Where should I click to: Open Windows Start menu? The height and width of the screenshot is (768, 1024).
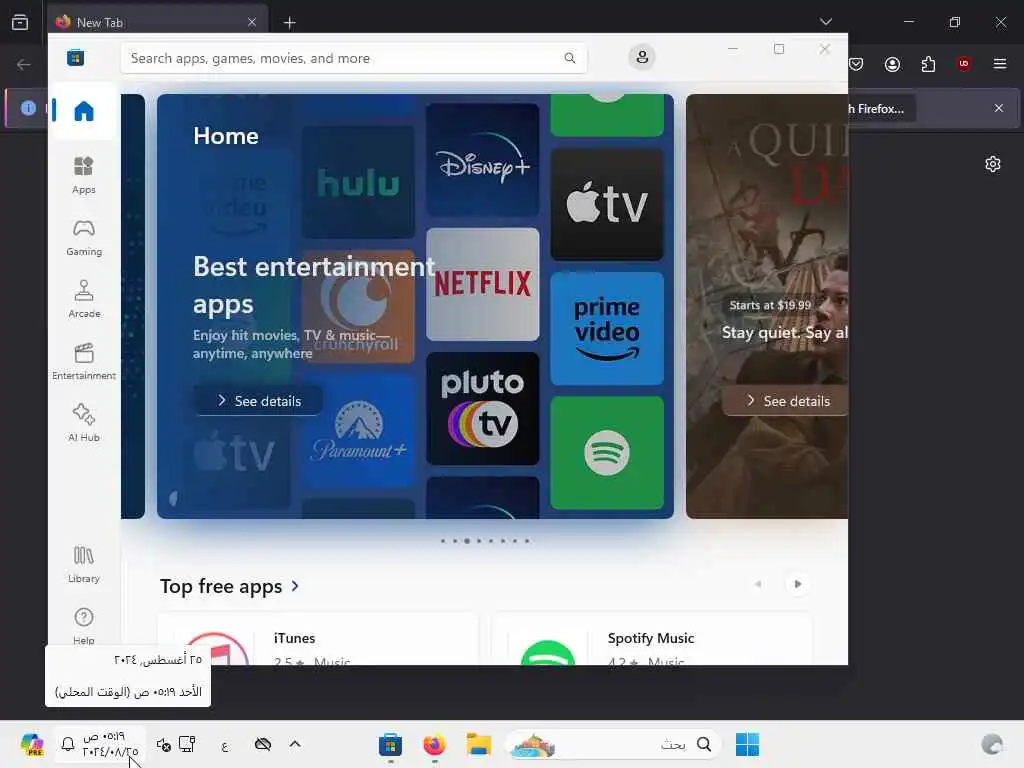tap(747, 744)
